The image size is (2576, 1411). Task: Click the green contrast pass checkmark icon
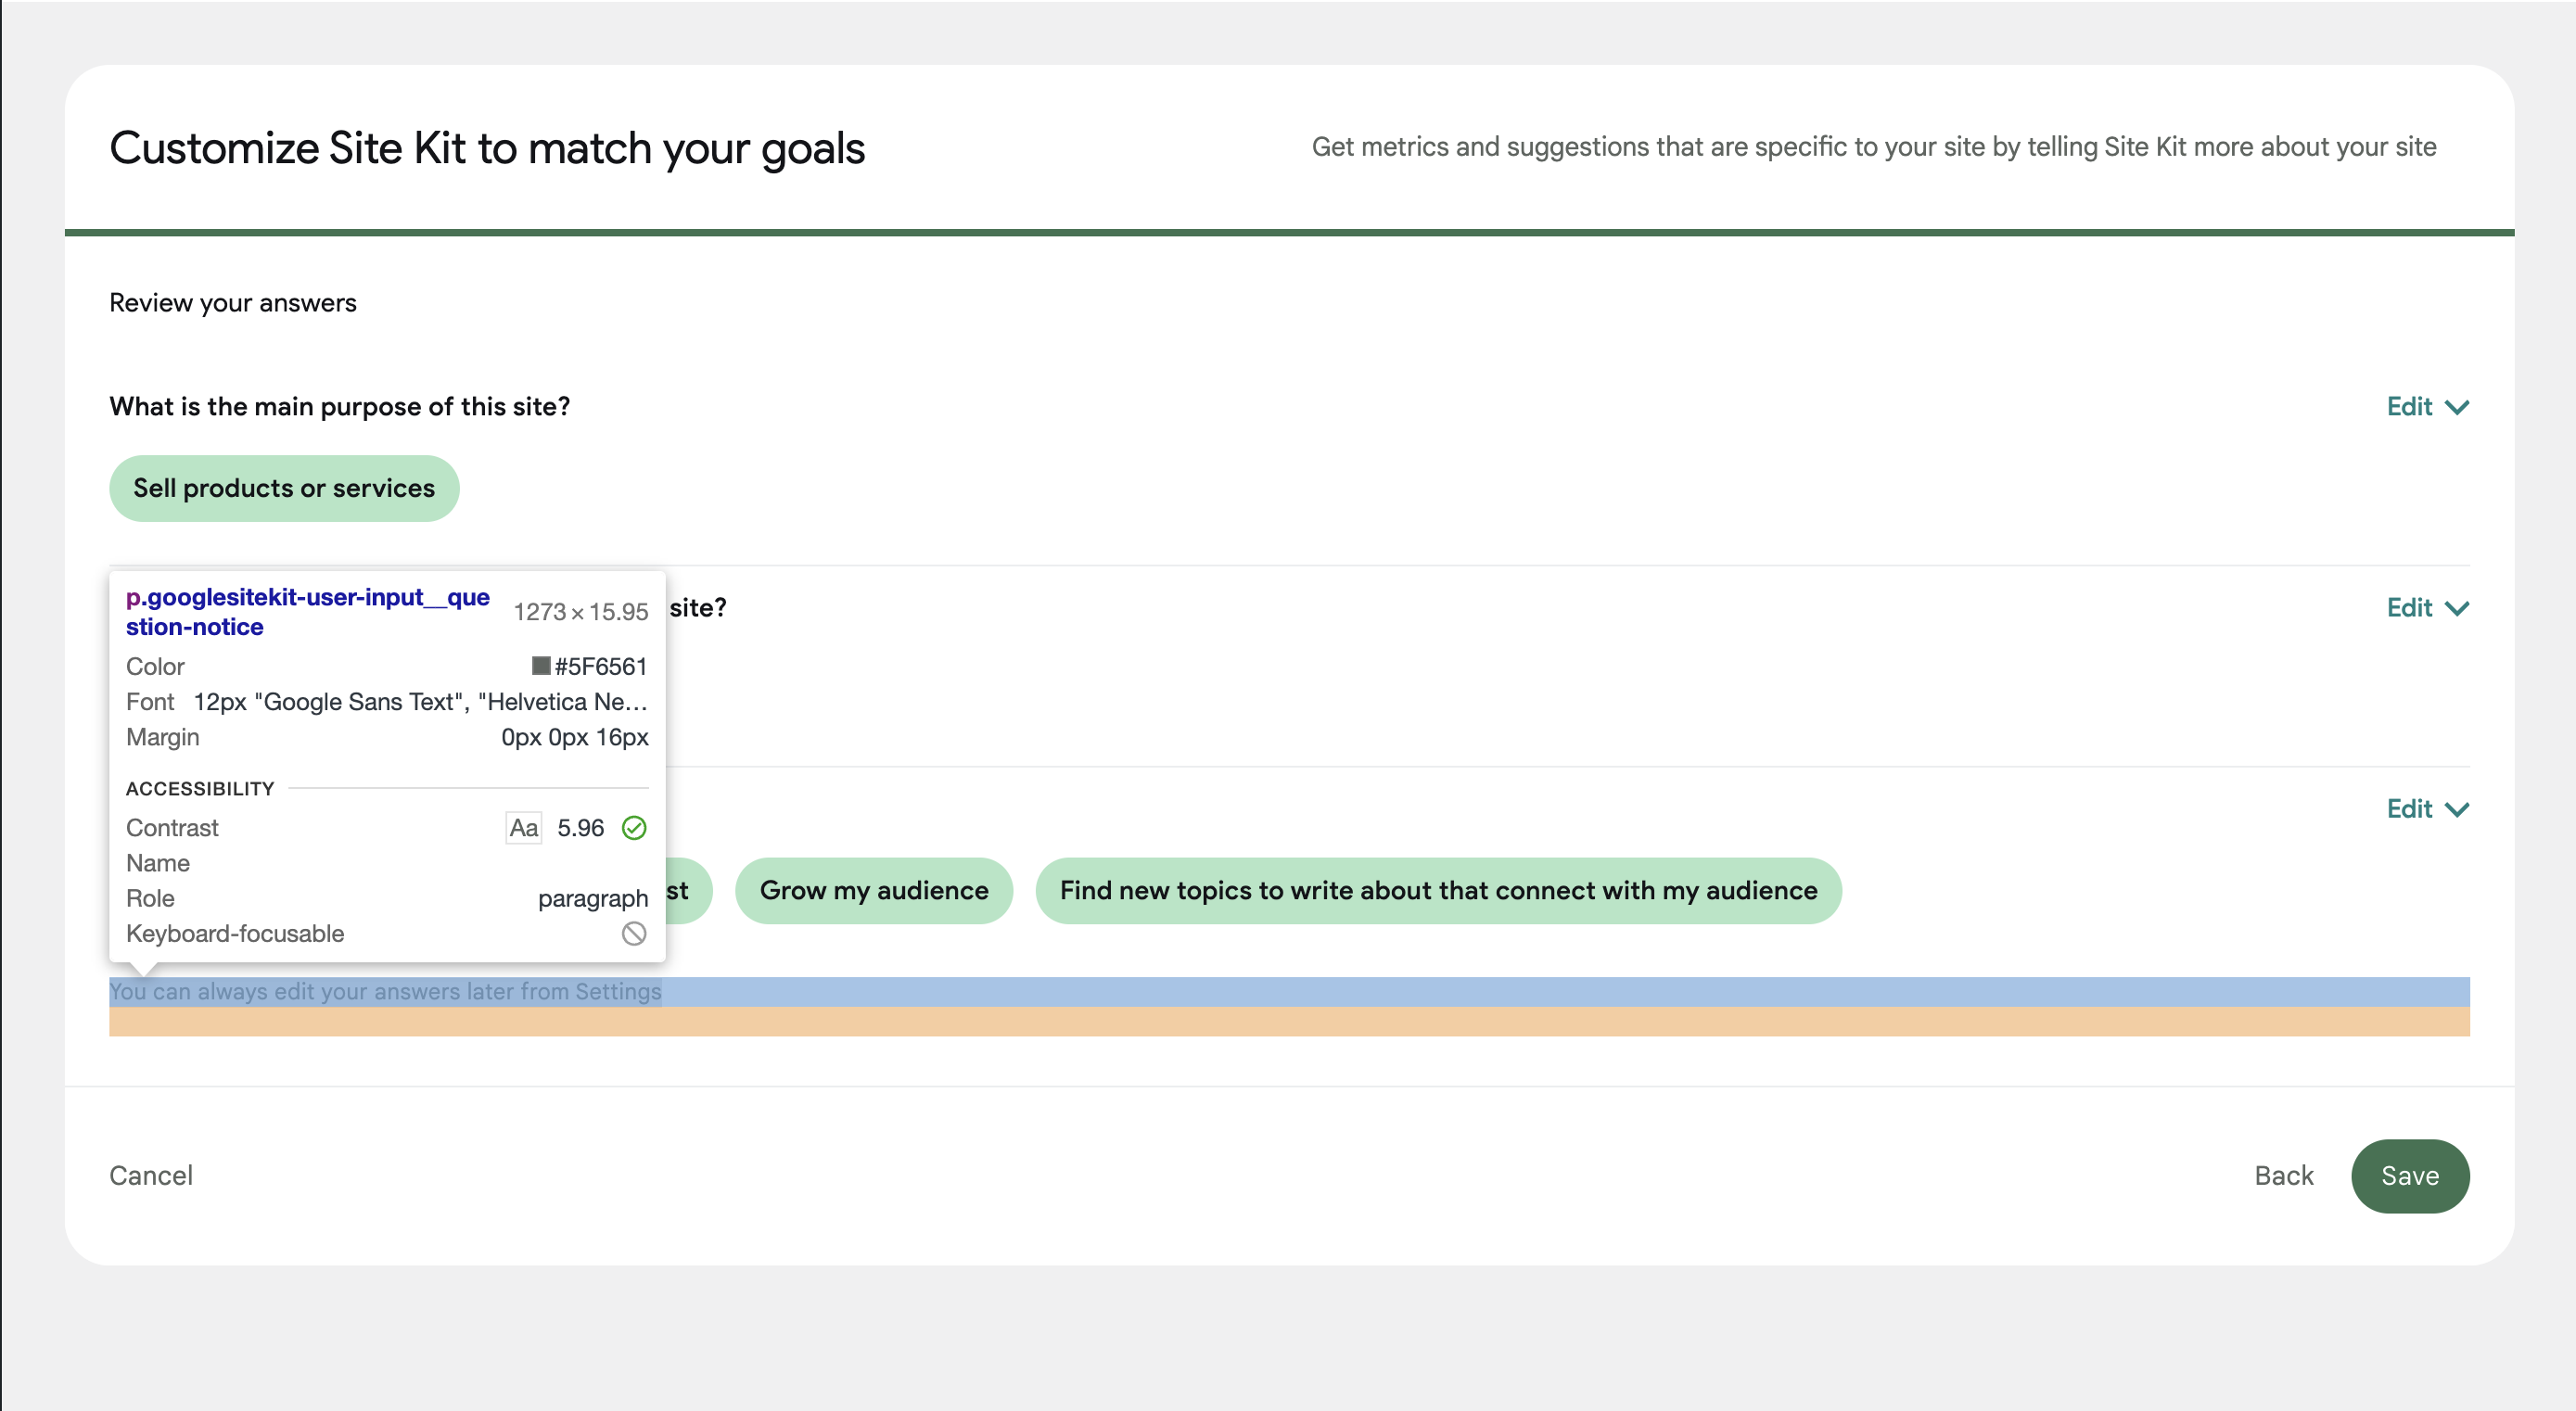[634, 828]
